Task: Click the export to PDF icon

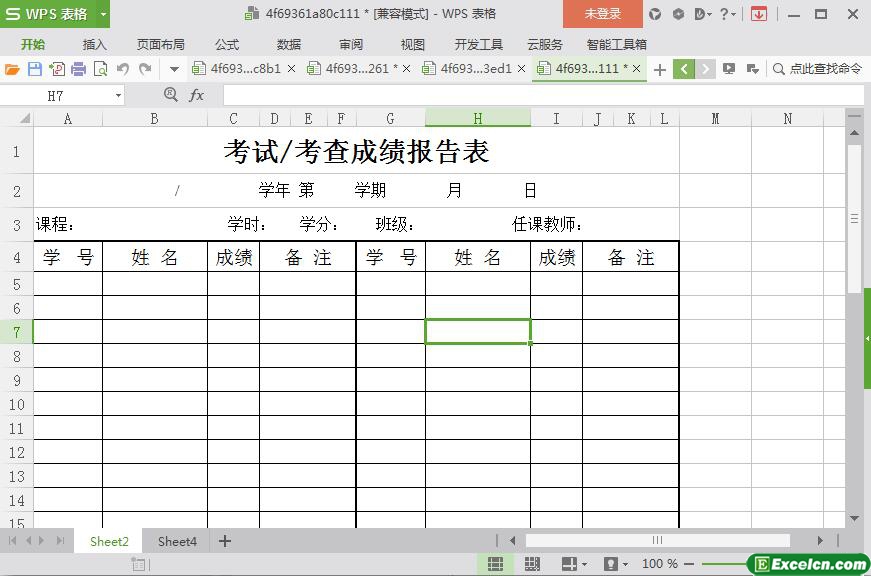Action: [x=57, y=69]
